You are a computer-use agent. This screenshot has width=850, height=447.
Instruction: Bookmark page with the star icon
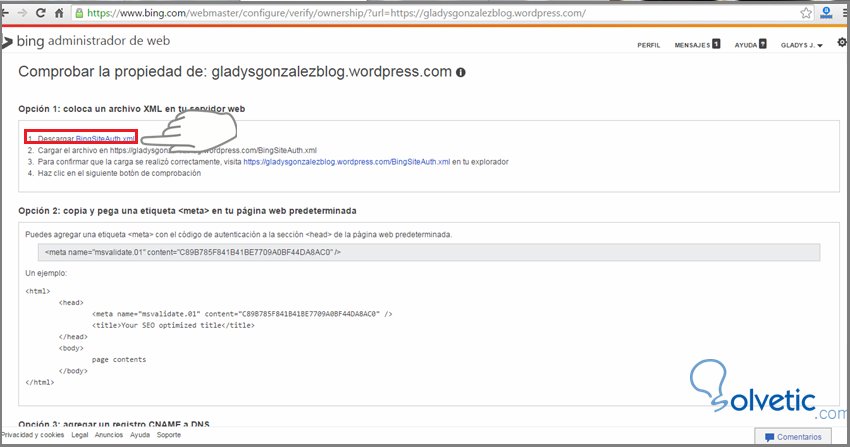(806, 13)
